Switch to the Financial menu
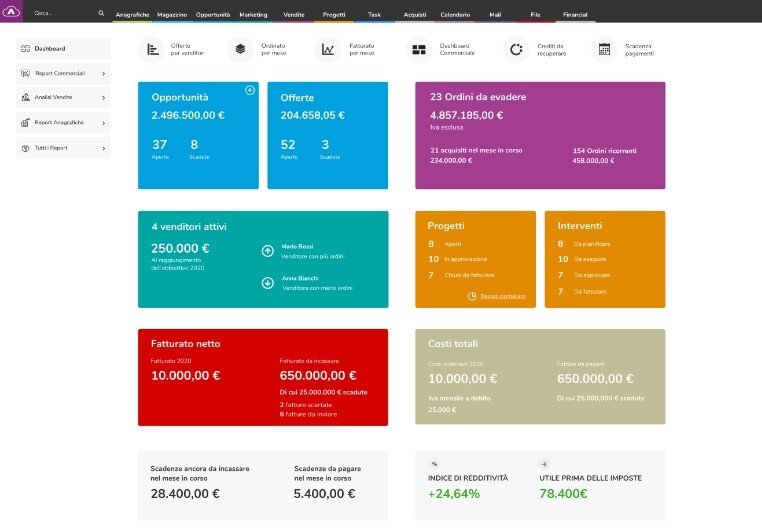Image resolution: width=762 pixels, height=530 pixels. (575, 15)
